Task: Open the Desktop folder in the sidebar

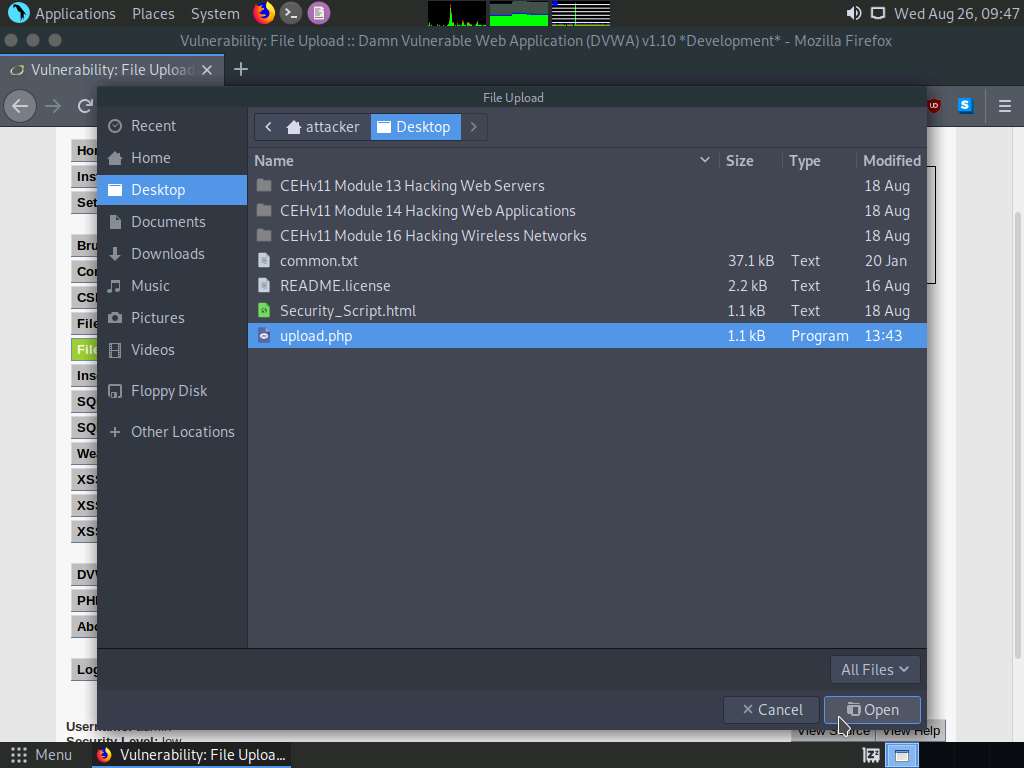Action: (x=158, y=189)
